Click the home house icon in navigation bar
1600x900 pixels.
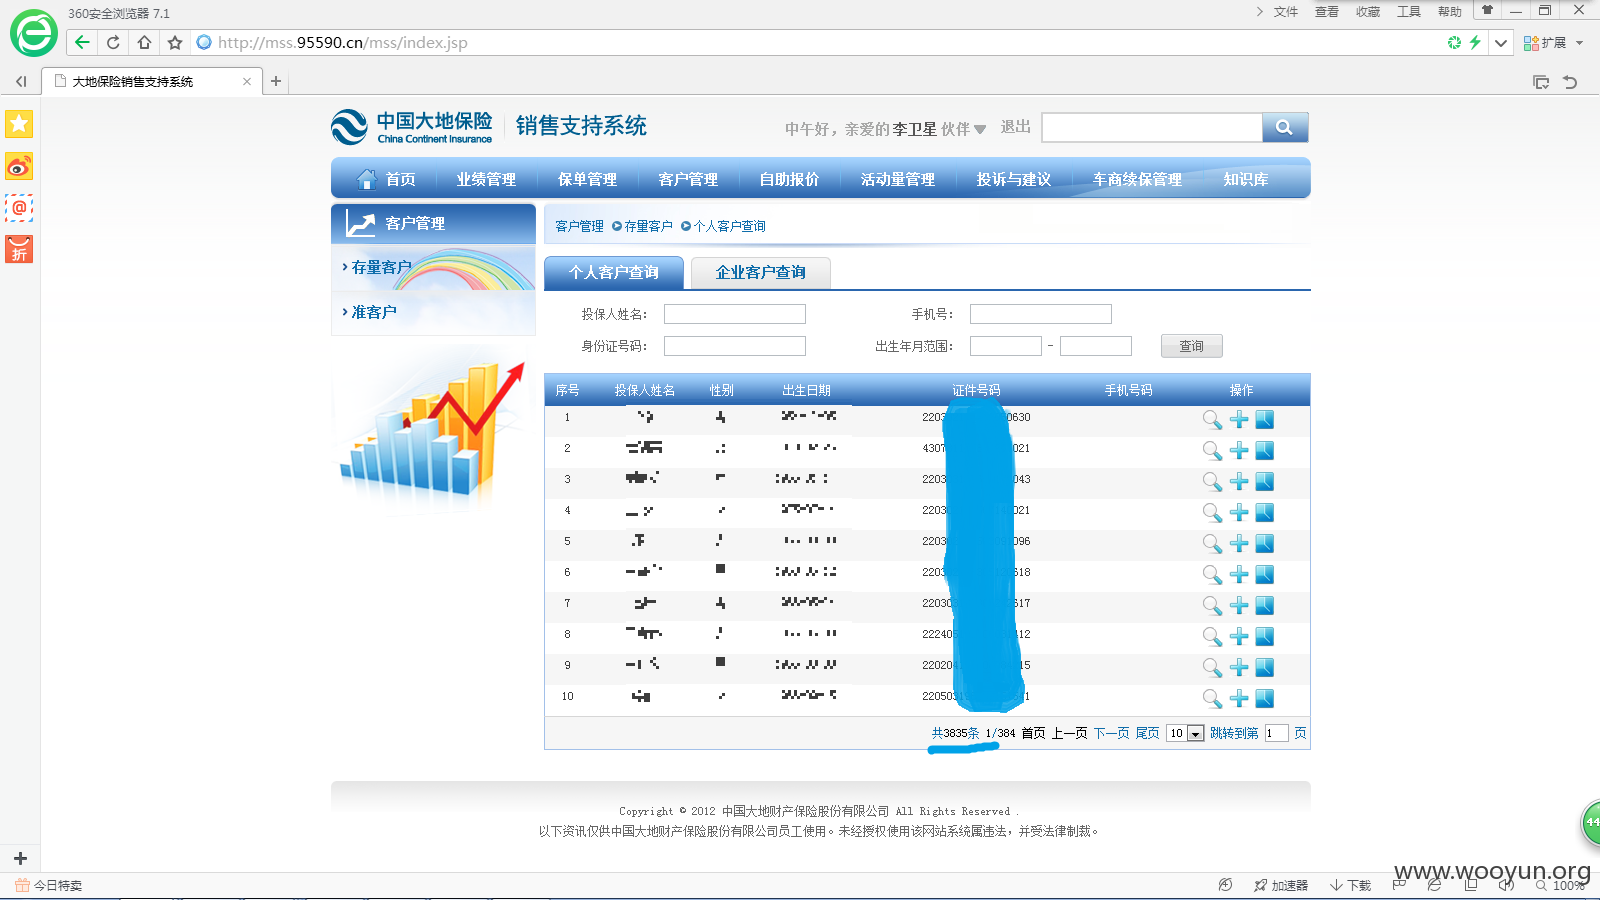[x=366, y=179]
